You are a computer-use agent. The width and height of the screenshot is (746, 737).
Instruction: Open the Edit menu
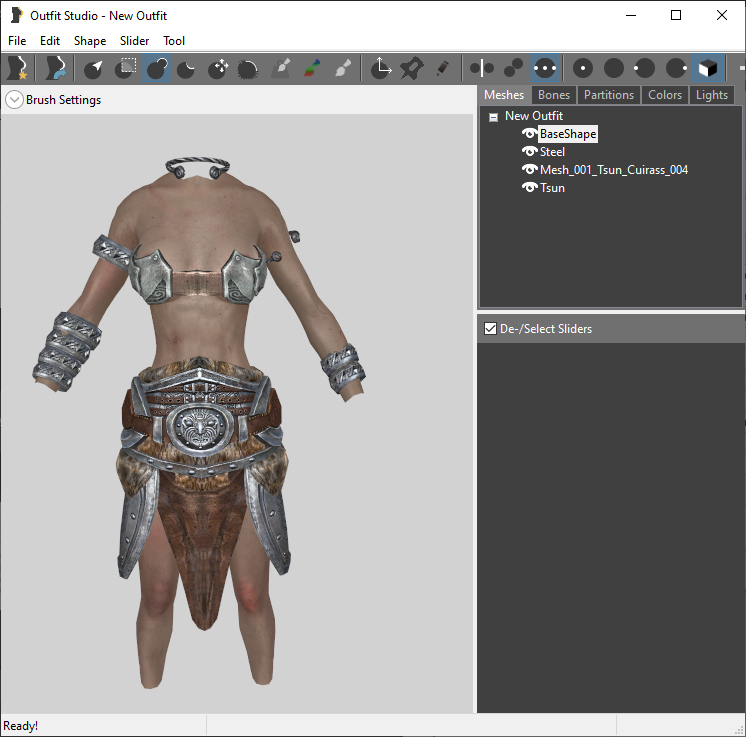pyautogui.click(x=49, y=41)
